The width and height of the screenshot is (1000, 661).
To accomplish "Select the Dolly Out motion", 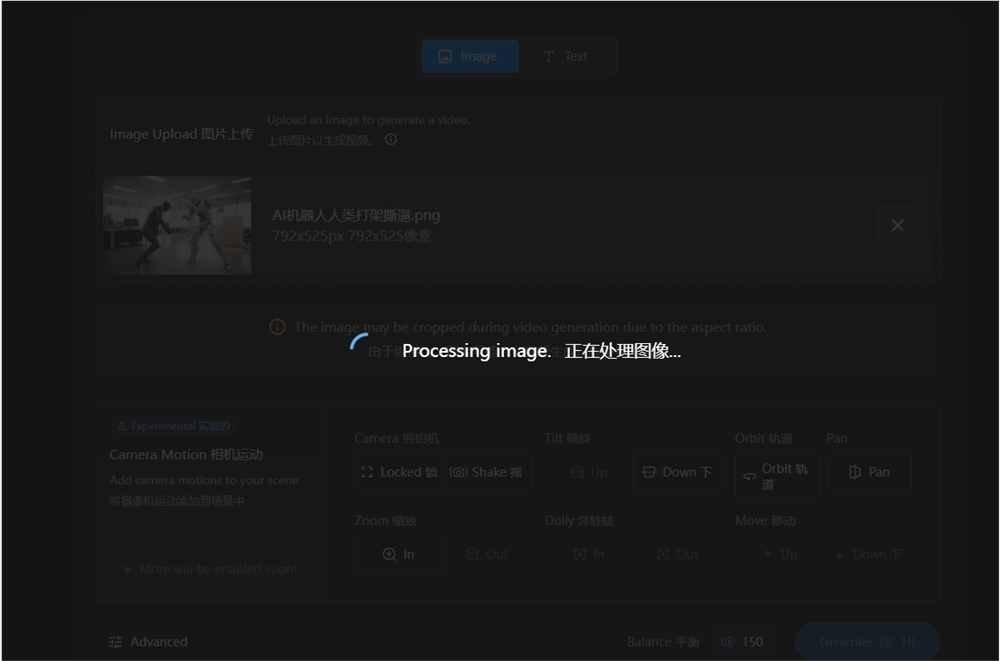I will tap(676, 553).
